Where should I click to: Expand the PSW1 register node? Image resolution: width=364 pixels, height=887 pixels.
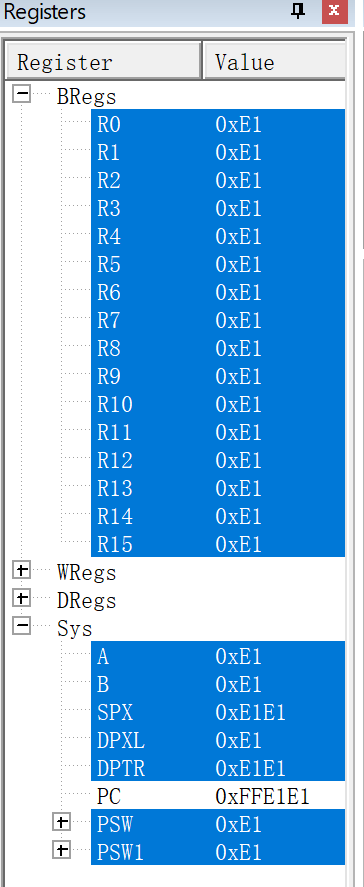point(62,850)
